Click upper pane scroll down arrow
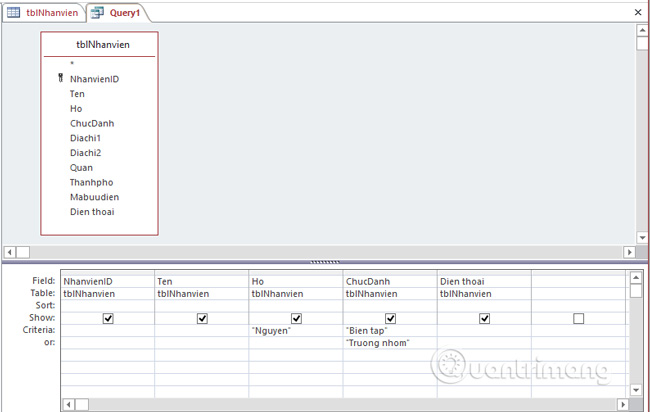This screenshot has height=412, width=650. coord(642,238)
